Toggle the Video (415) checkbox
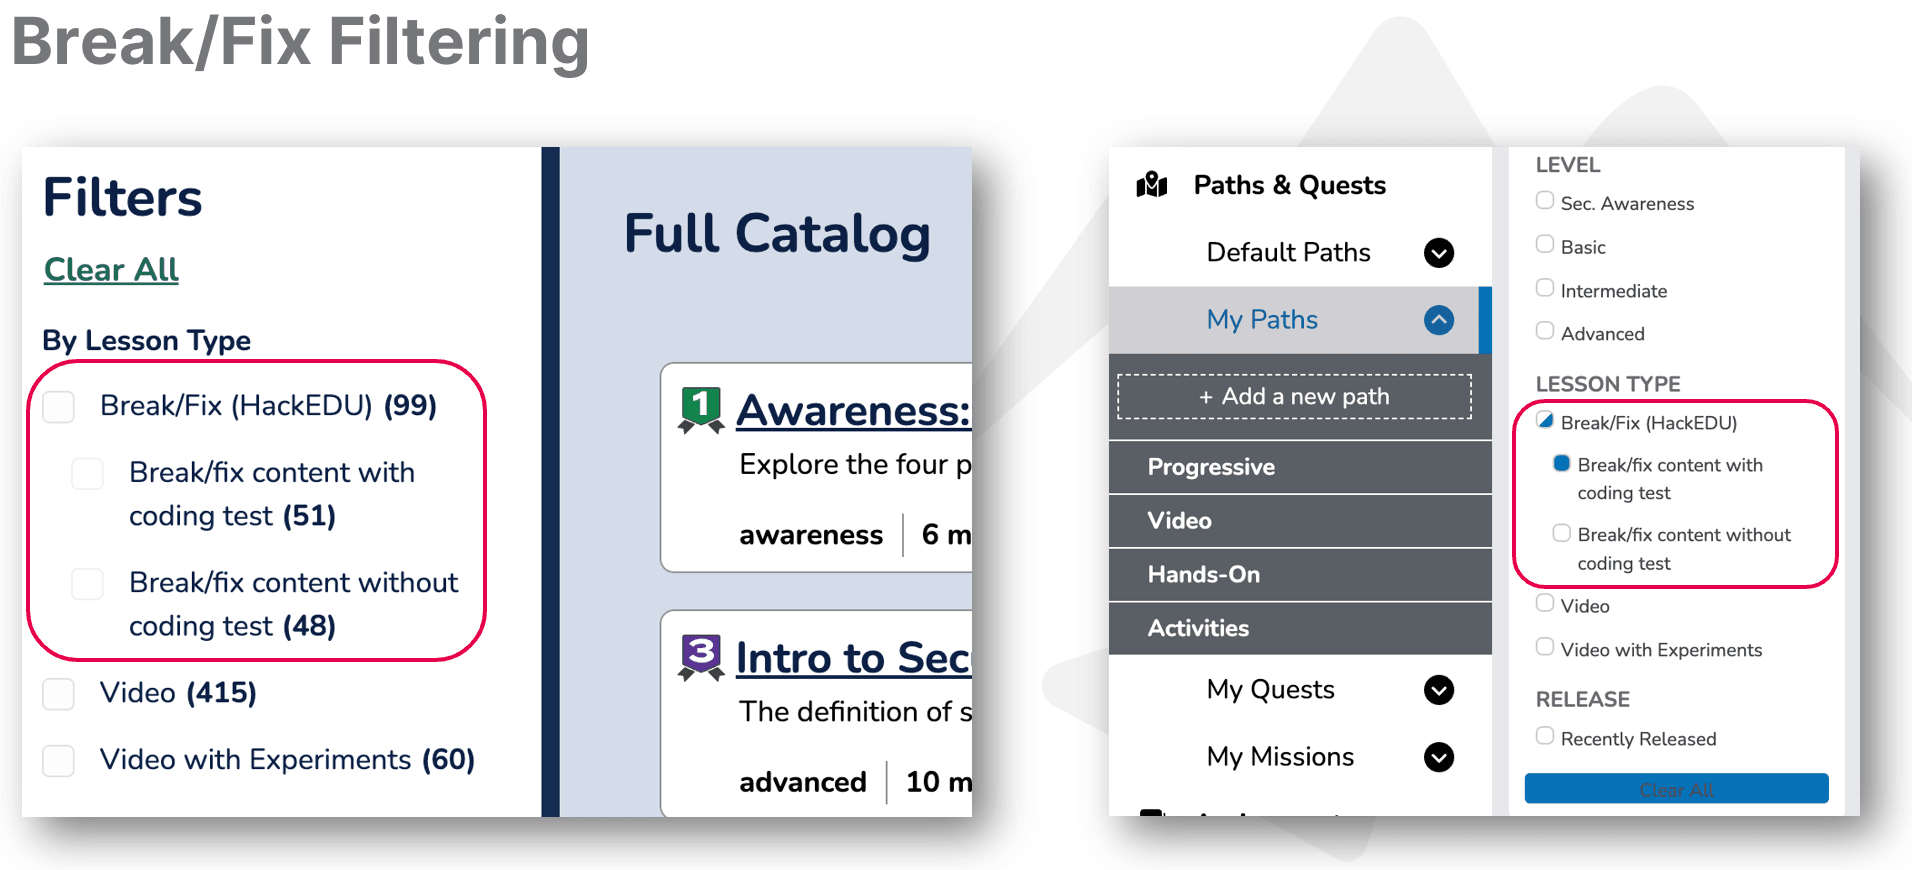Viewport: 1912px width, 870px height. click(x=59, y=694)
